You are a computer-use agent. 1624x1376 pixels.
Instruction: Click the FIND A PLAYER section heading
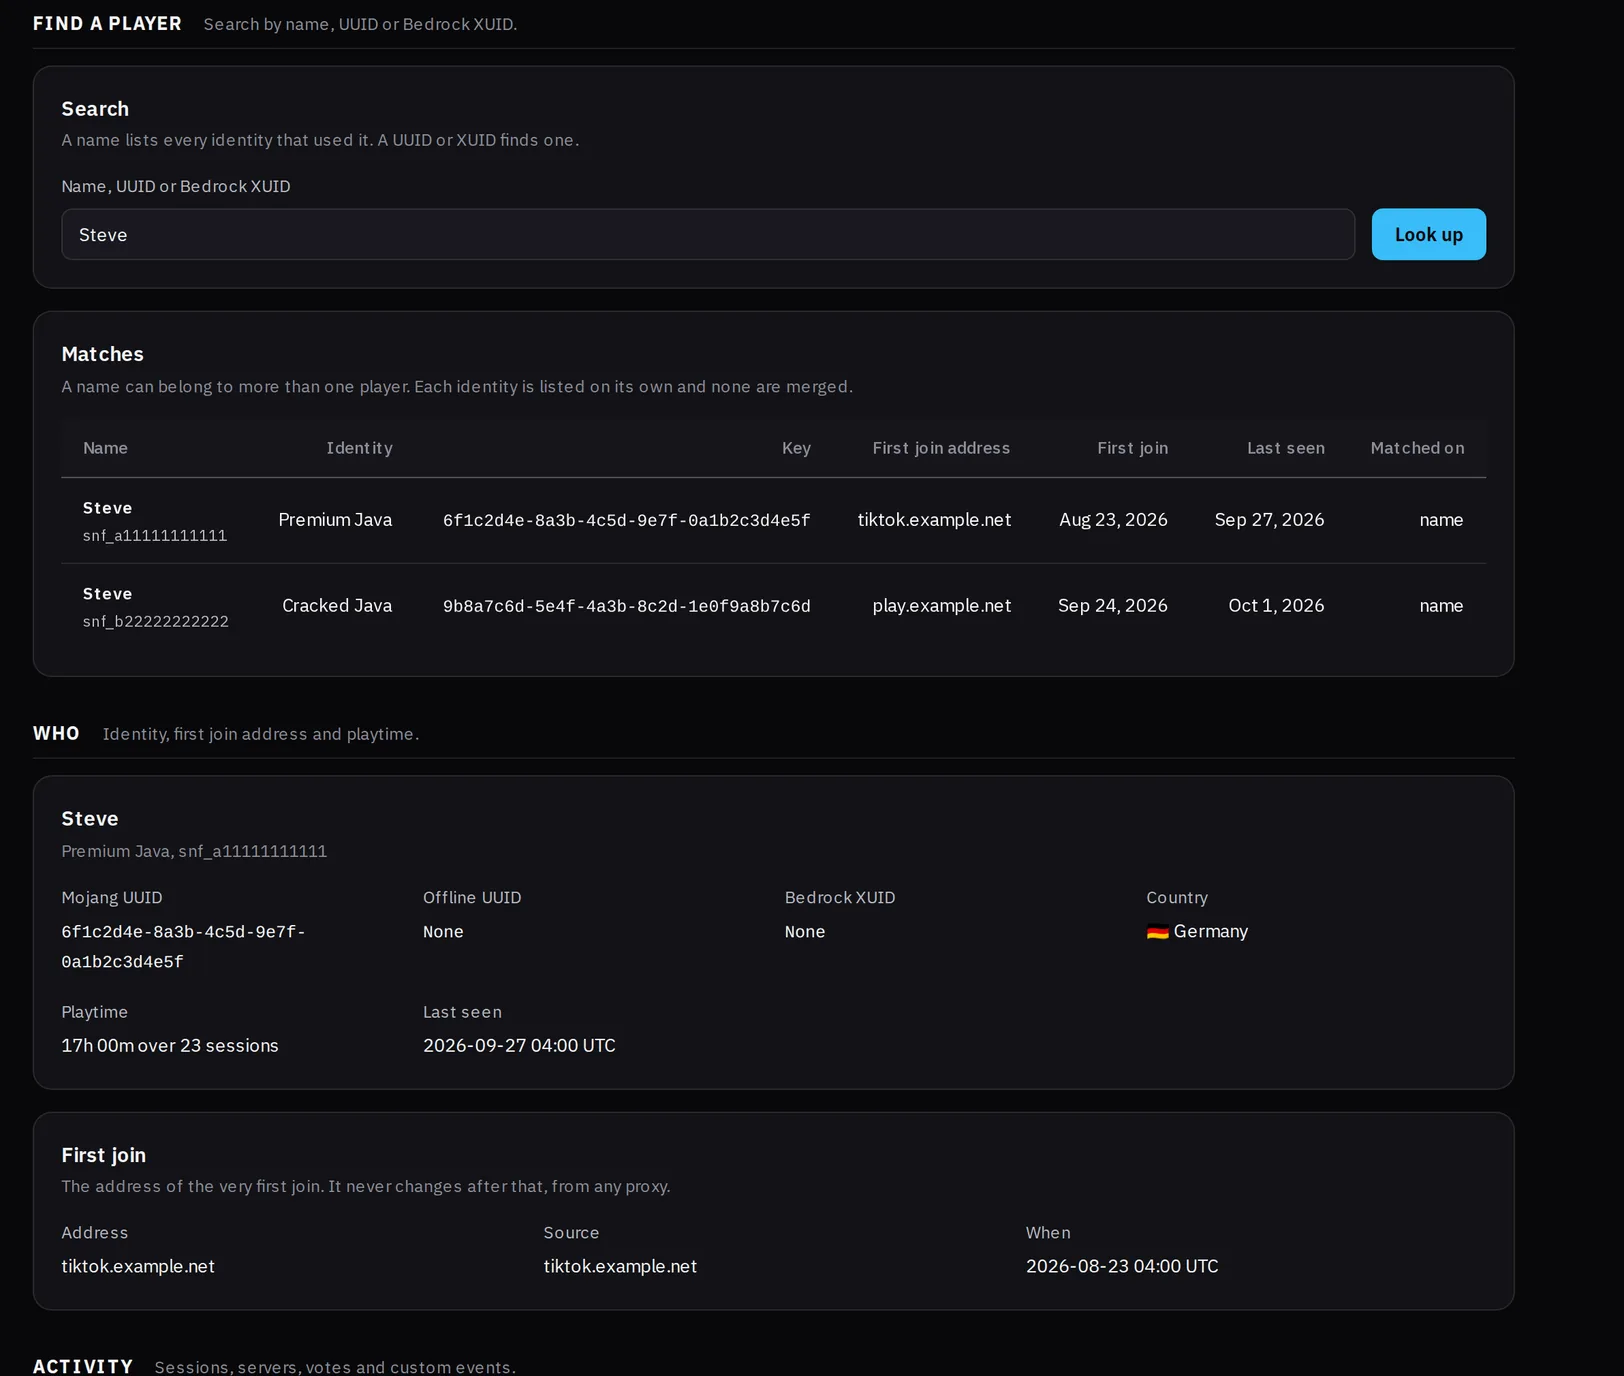(107, 24)
